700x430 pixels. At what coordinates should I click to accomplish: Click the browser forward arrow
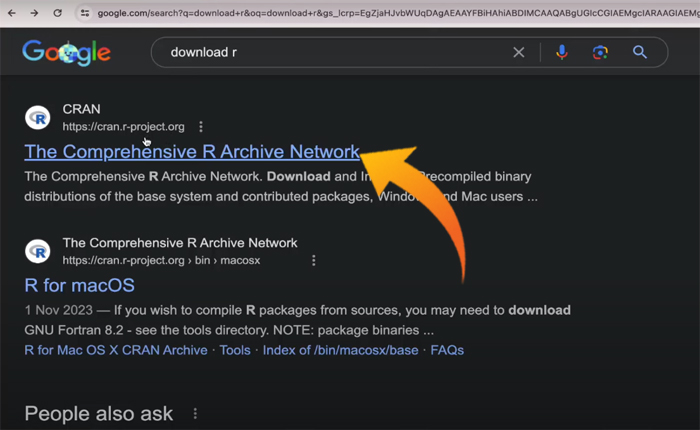[33, 13]
